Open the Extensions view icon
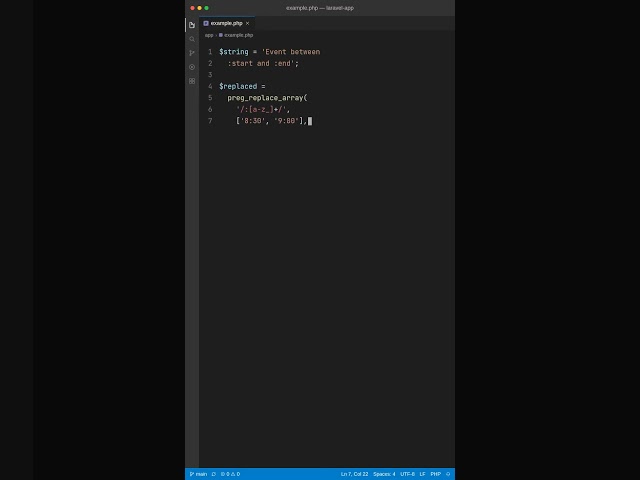640x480 pixels. tap(192, 81)
